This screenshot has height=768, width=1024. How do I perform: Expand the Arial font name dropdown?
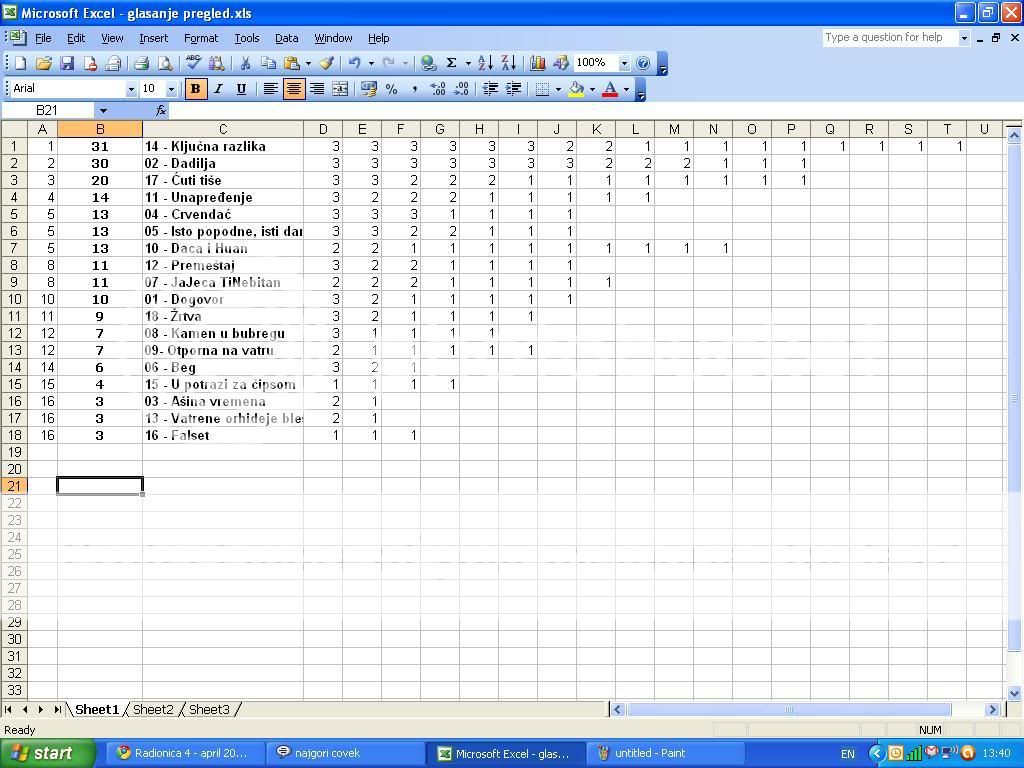point(130,89)
